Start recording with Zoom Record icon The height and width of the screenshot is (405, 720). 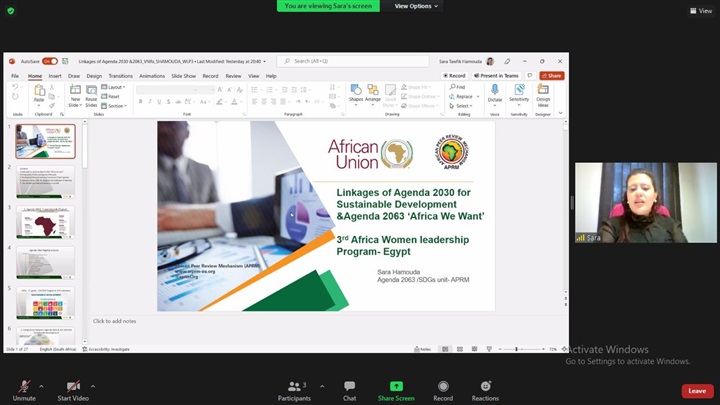[x=443, y=386]
